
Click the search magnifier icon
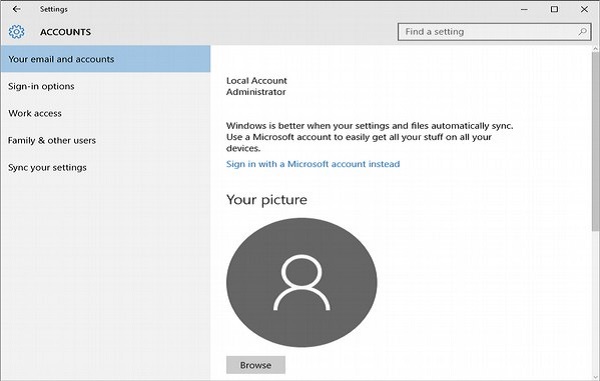[x=582, y=32]
